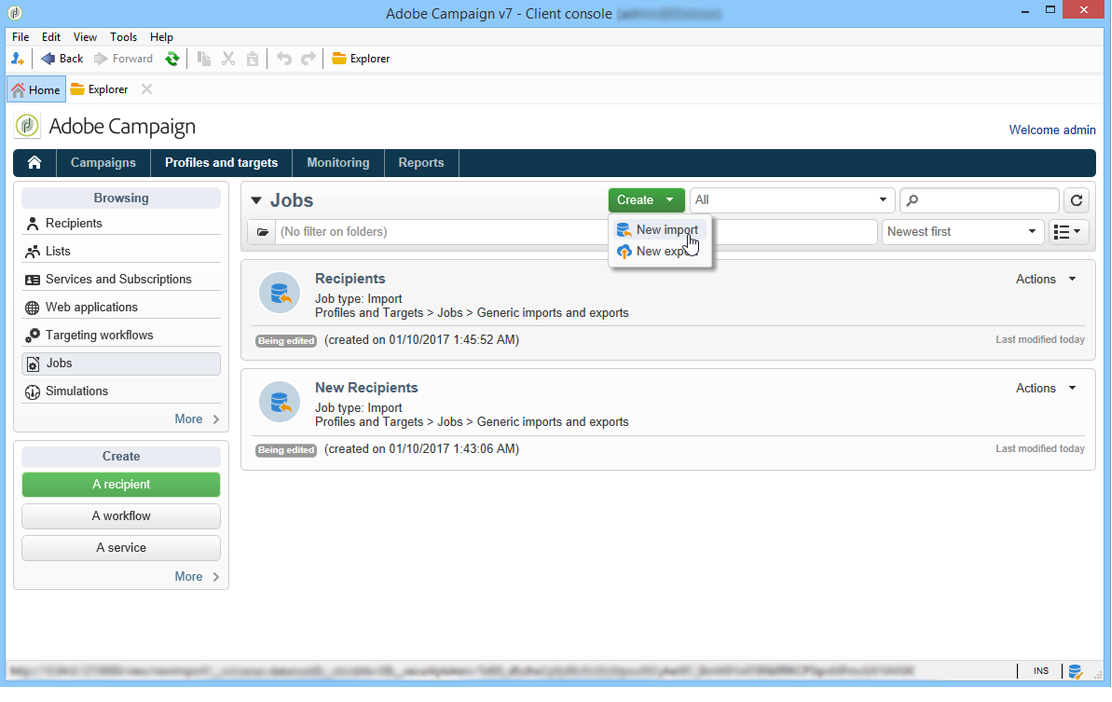Click the A service button

coord(121,548)
